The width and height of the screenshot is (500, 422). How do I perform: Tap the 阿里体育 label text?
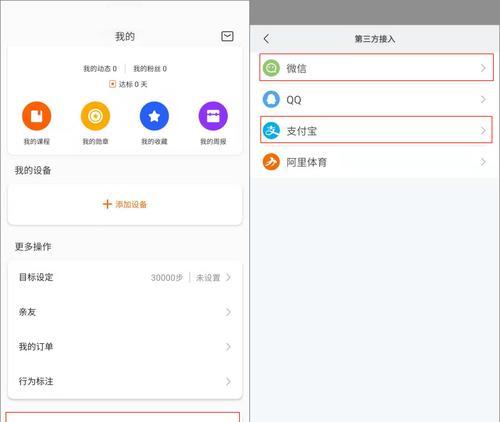pos(307,162)
